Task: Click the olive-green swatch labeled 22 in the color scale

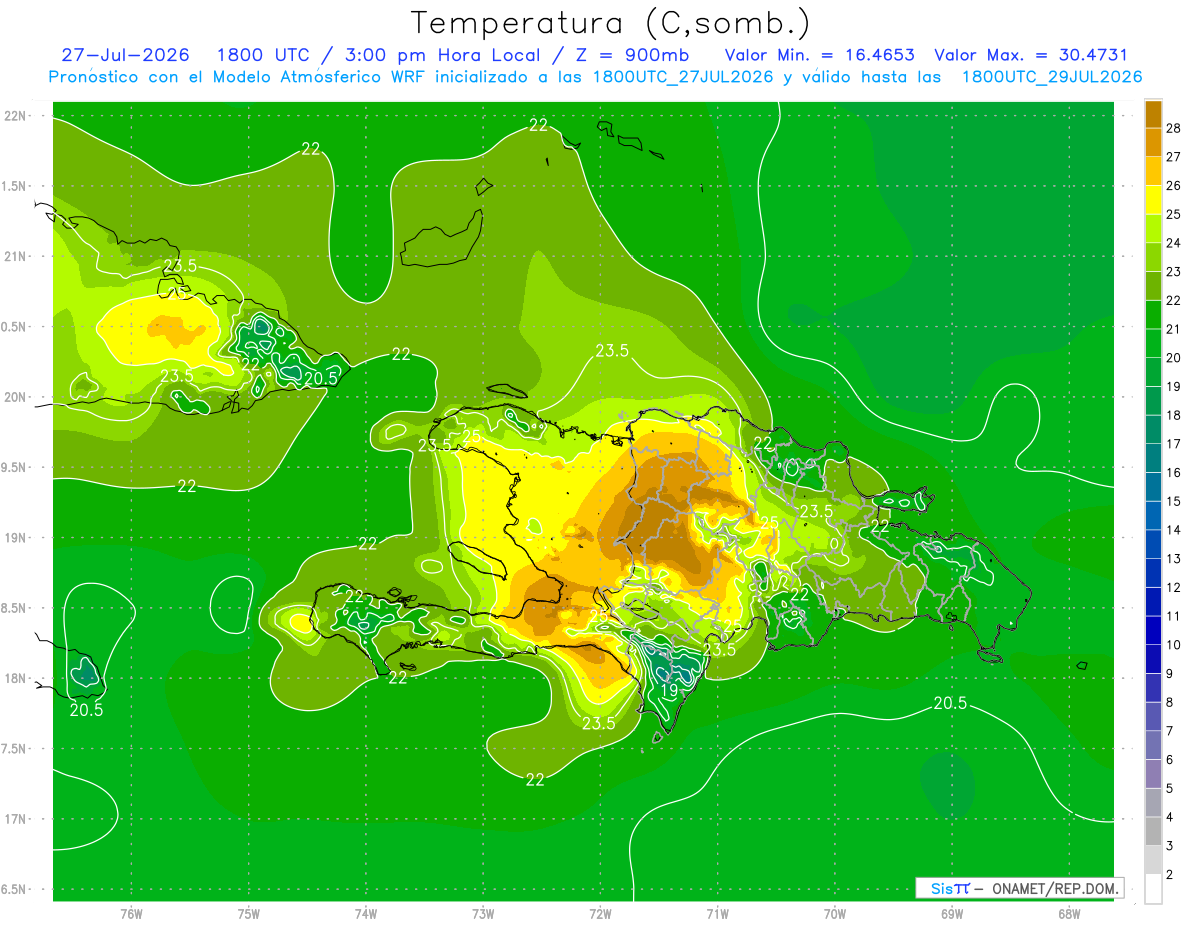Action: point(1153,286)
